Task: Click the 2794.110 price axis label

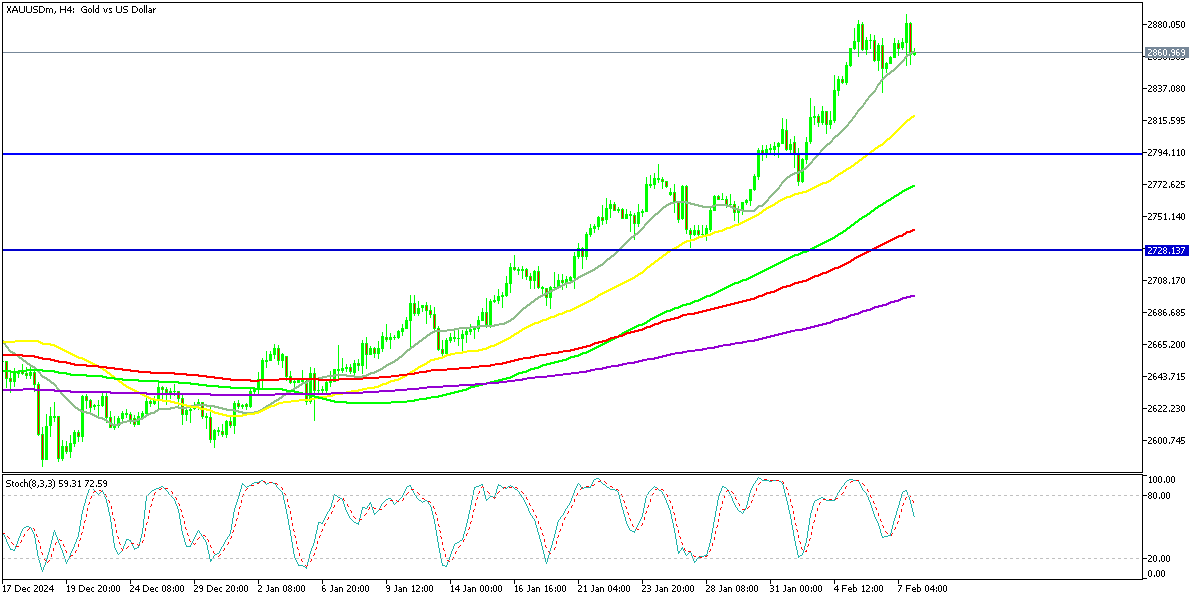Action: click(x=1166, y=152)
